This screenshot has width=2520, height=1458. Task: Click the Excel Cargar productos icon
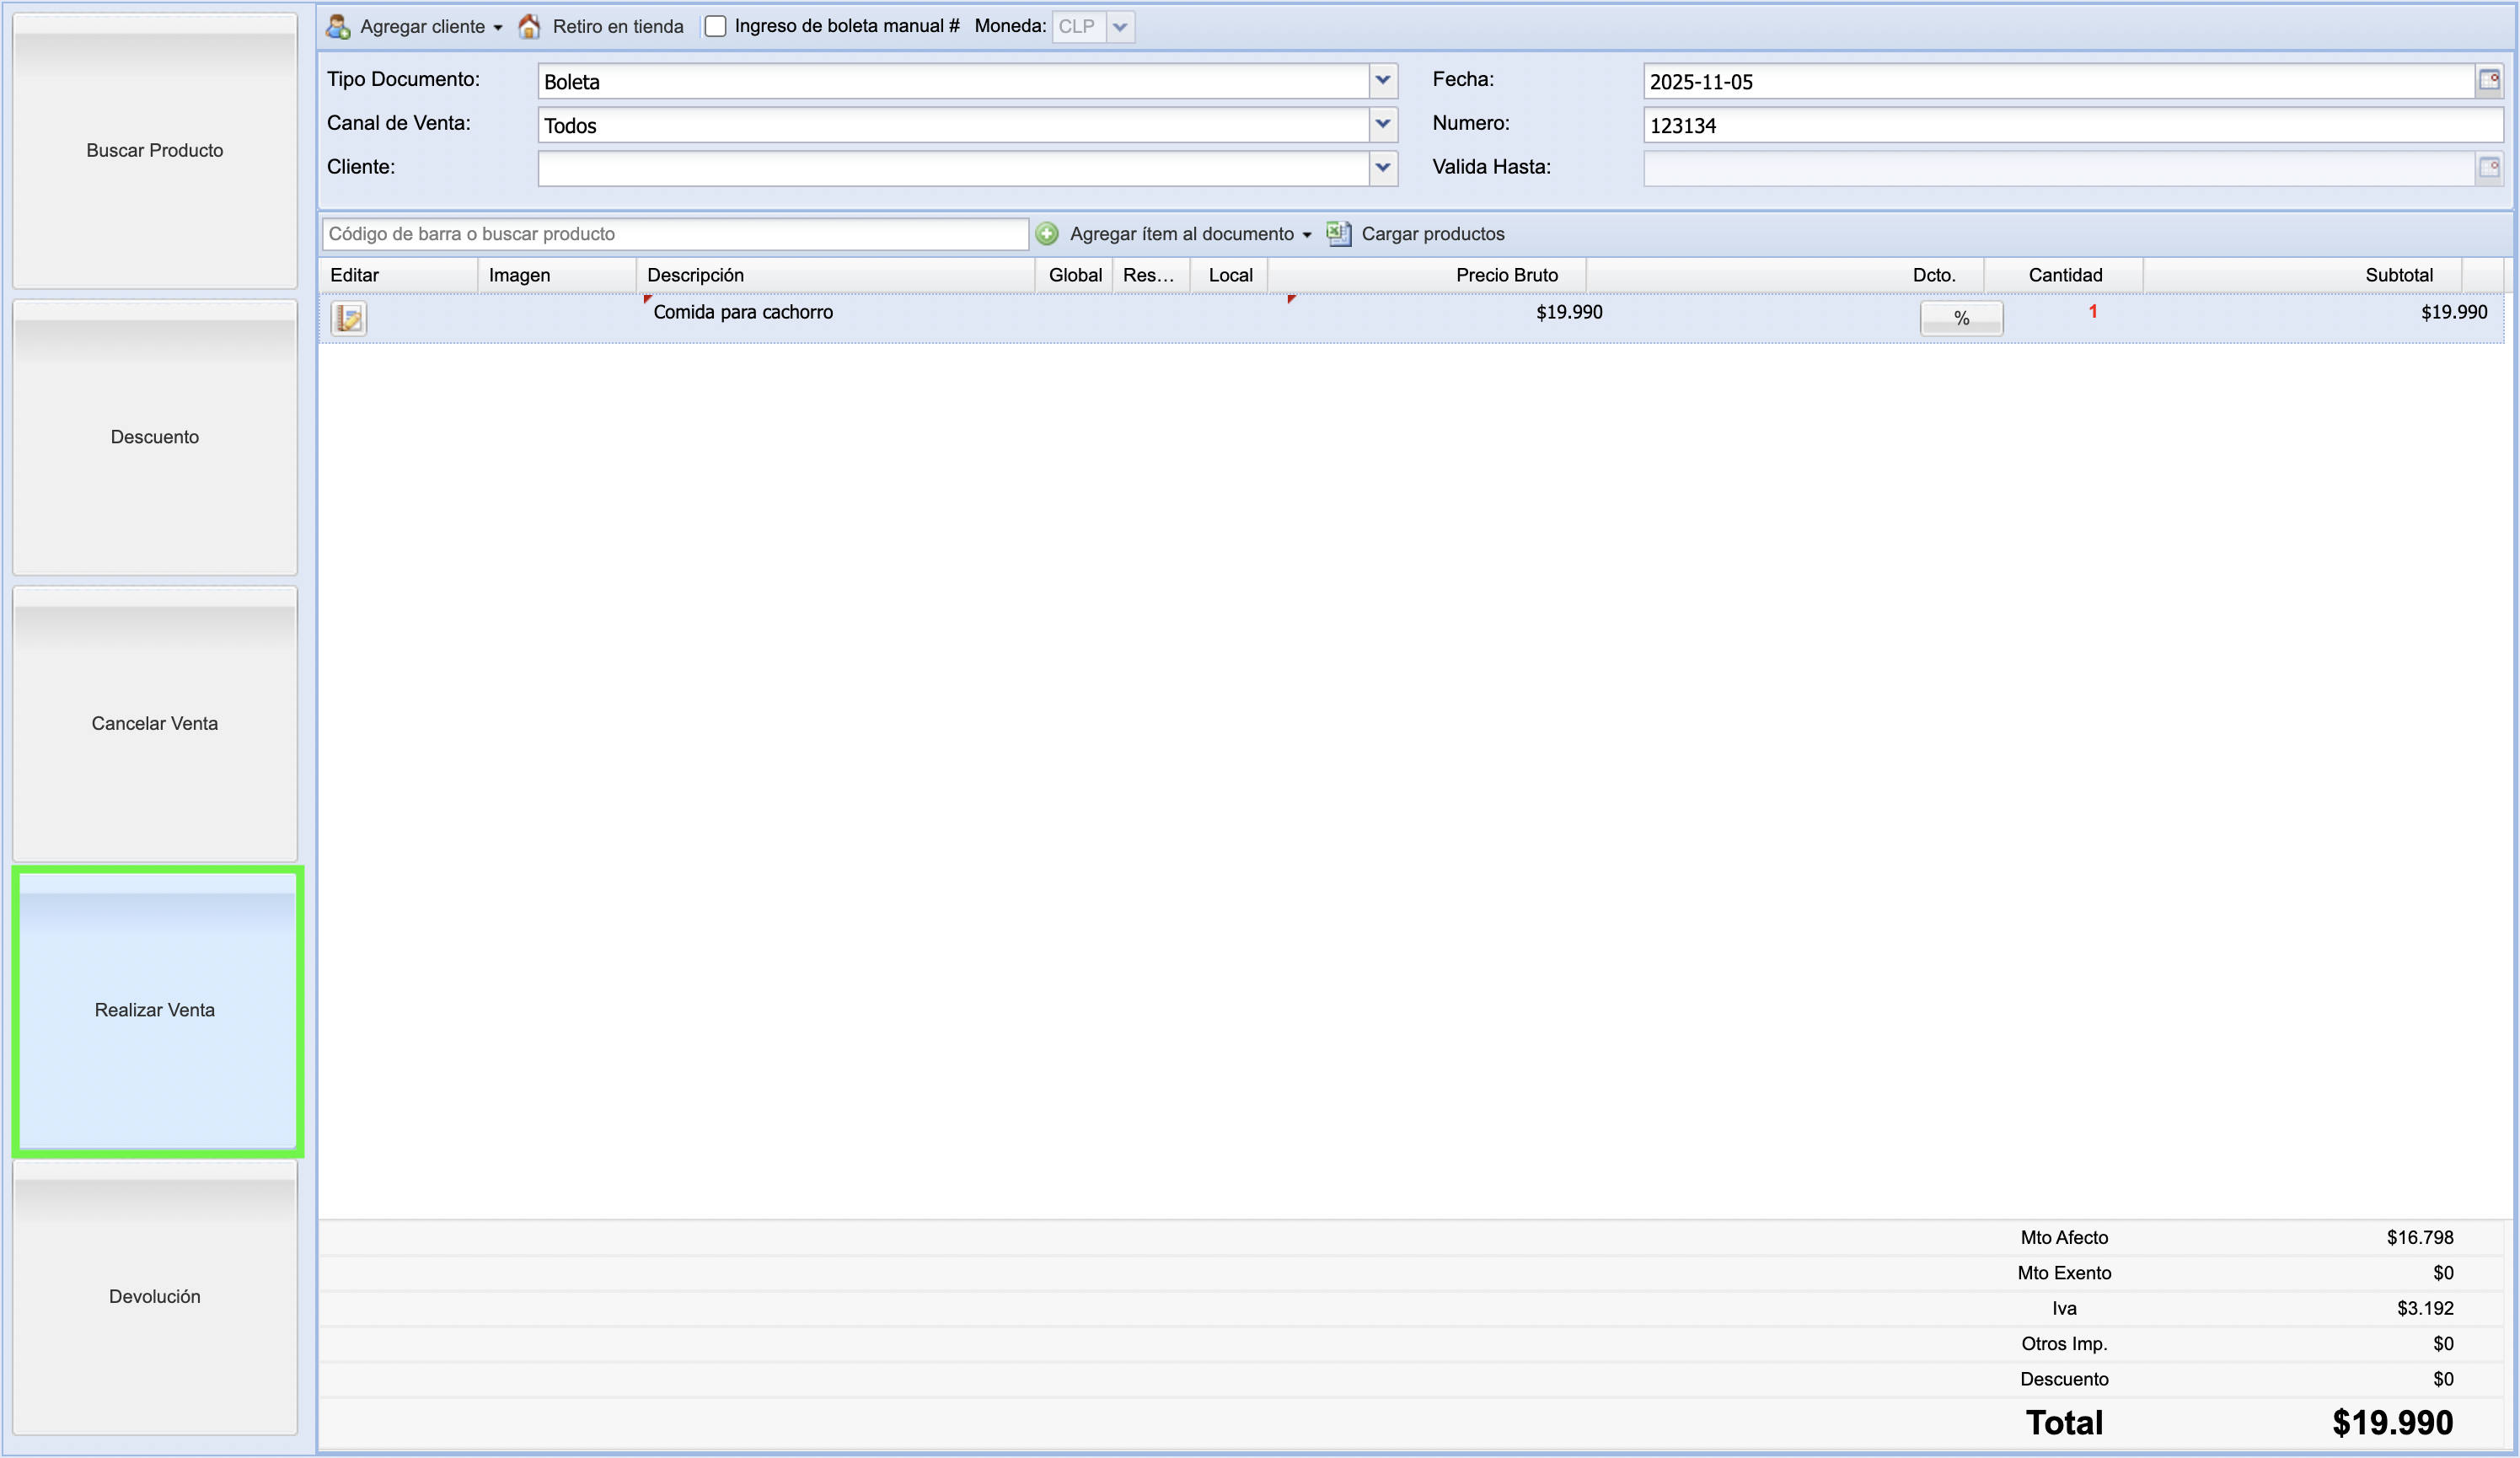(1338, 234)
